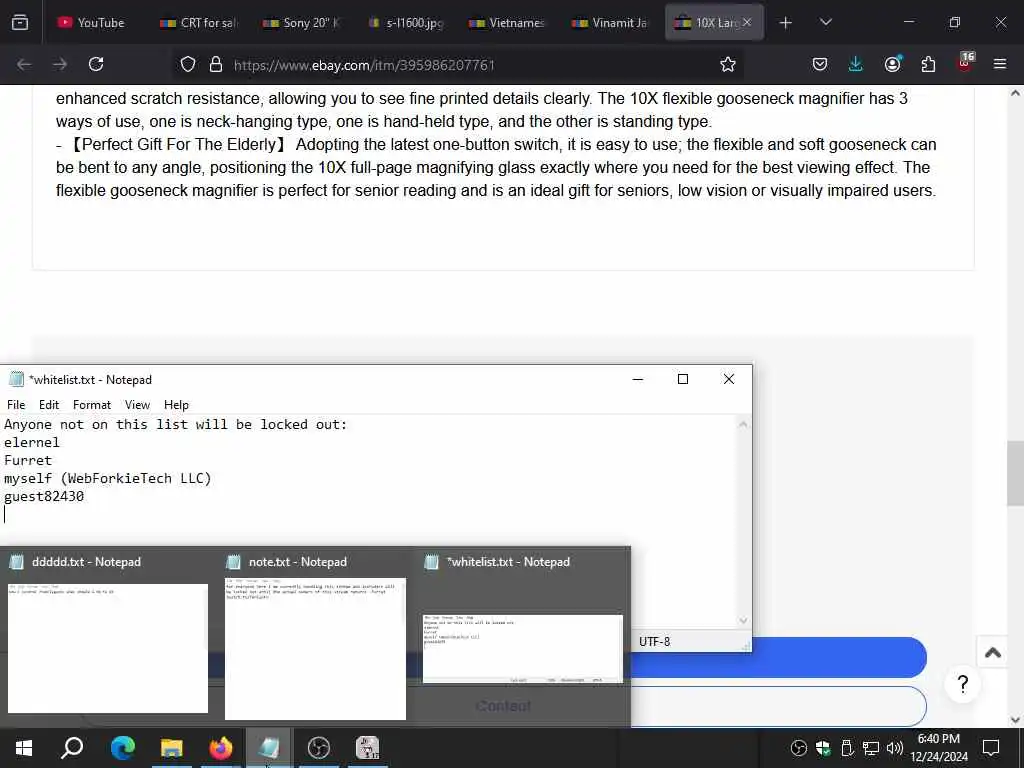Image resolution: width=1024 pixels, height=768 pixels.
Task: Open OBS tray icon
Action: point(798,748)
